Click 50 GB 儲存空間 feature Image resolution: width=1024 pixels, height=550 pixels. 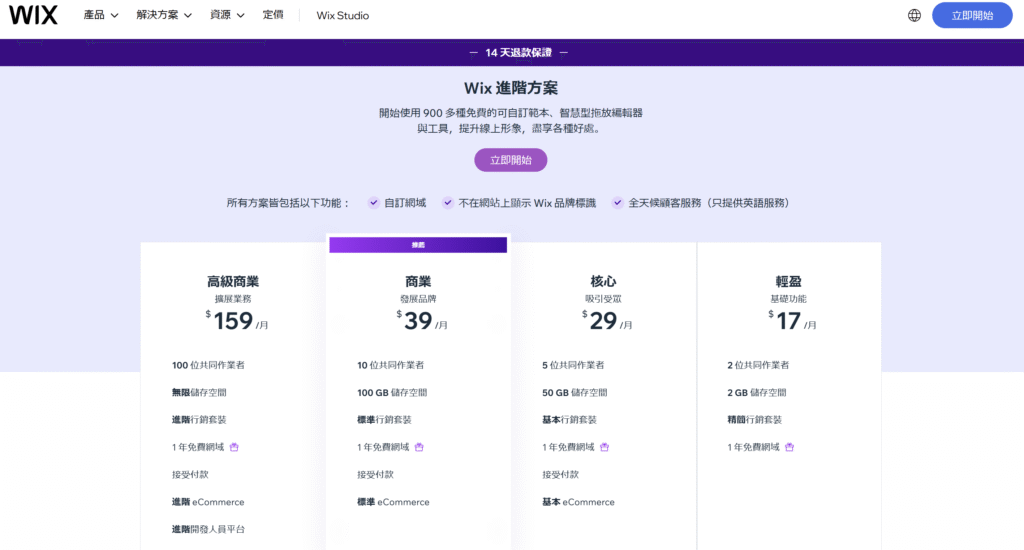tap(575, 393)
